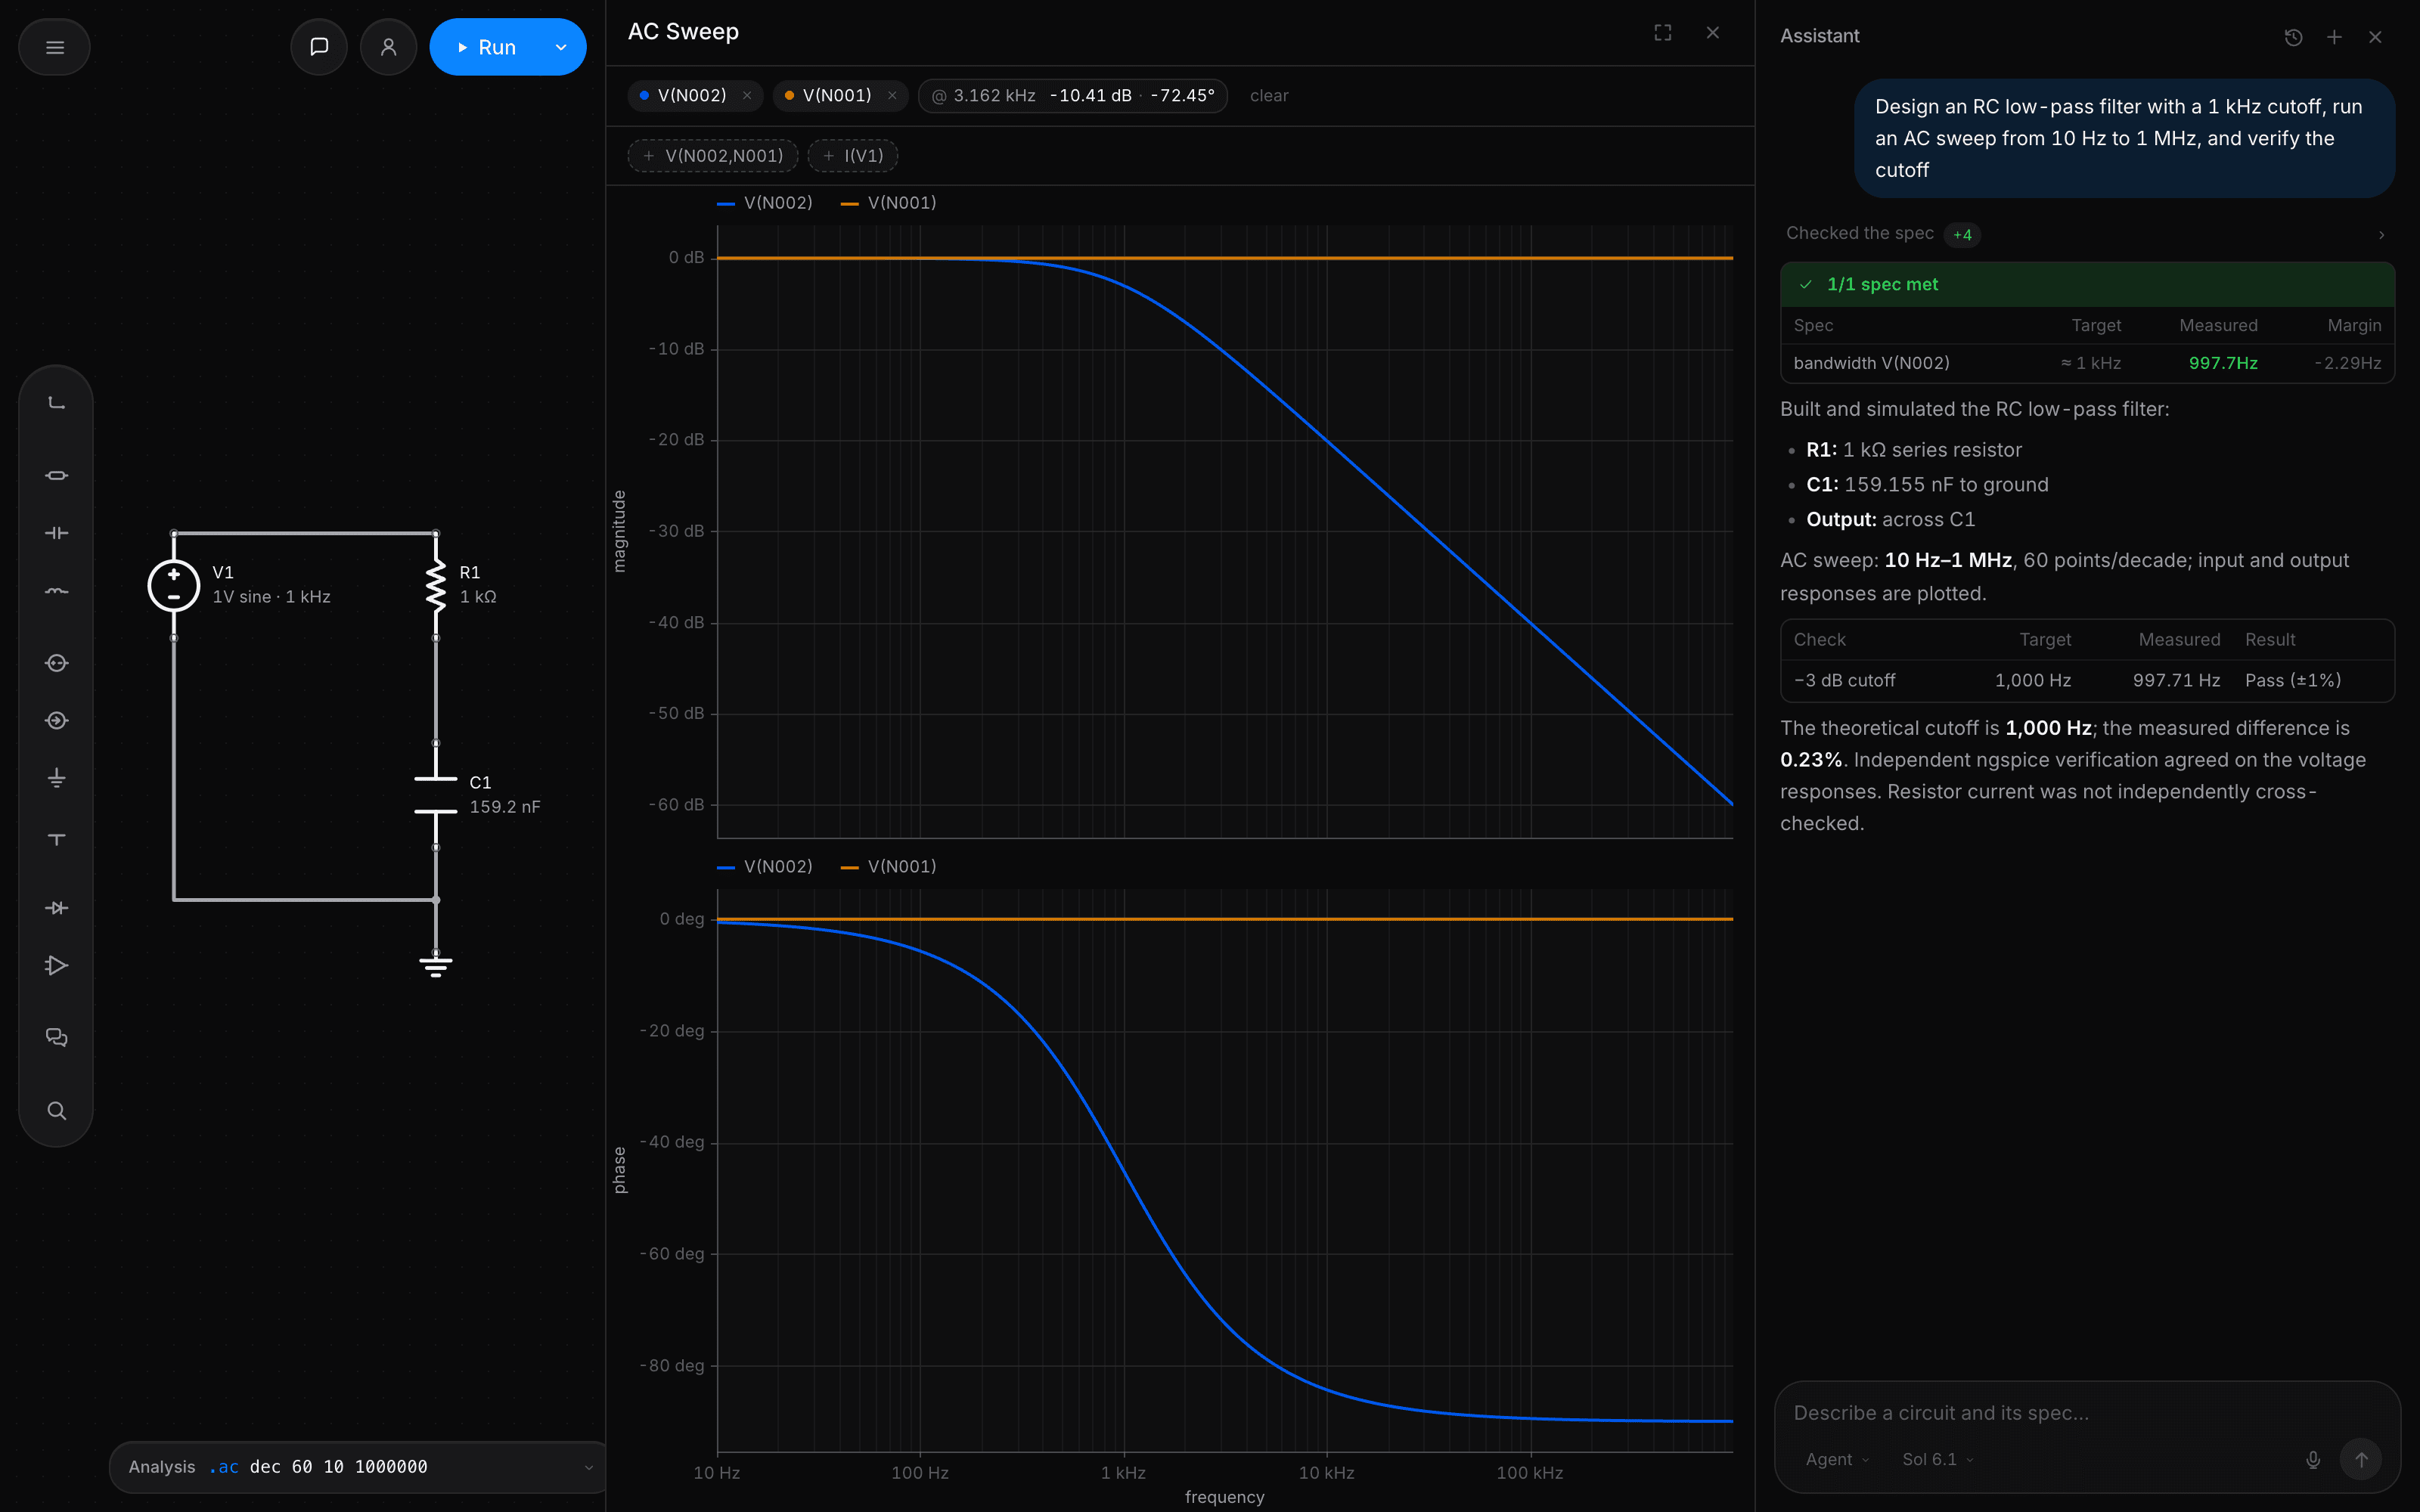
Task: Select the op-amp component tool
Action: pos(57,966)
